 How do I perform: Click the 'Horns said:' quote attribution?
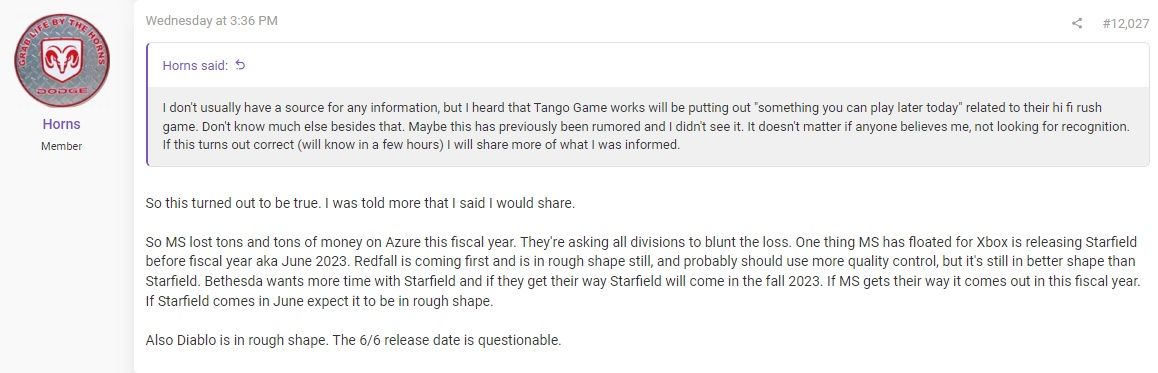[195, 66]
